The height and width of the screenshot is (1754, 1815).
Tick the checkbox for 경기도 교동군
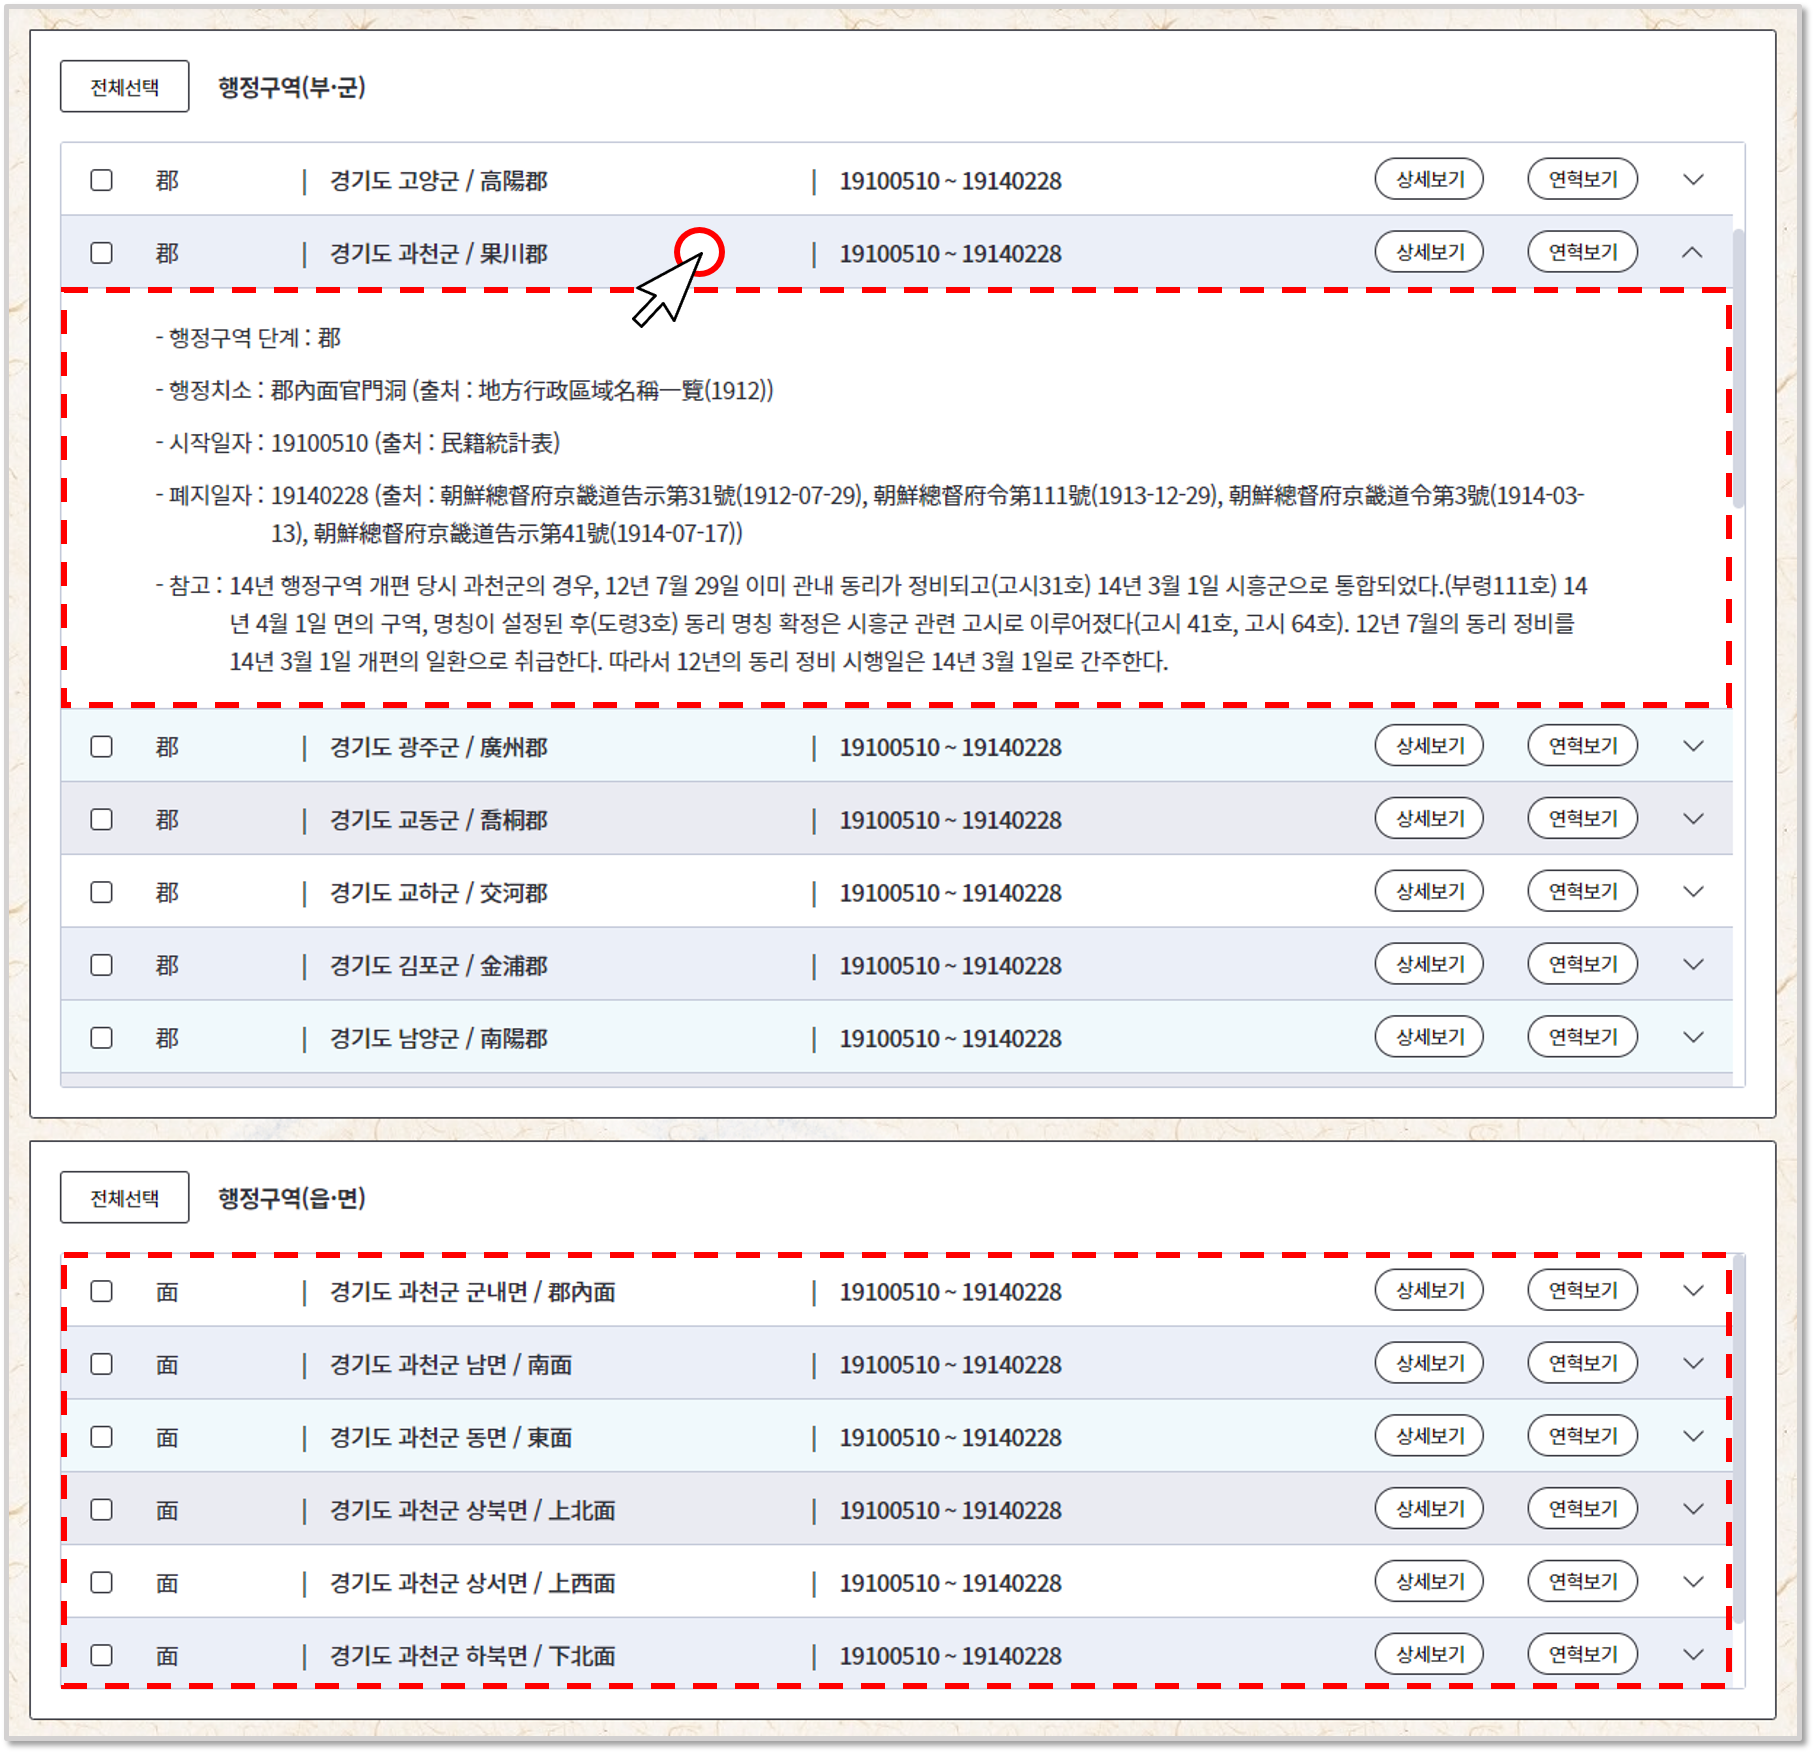click(x=101, y=820)
